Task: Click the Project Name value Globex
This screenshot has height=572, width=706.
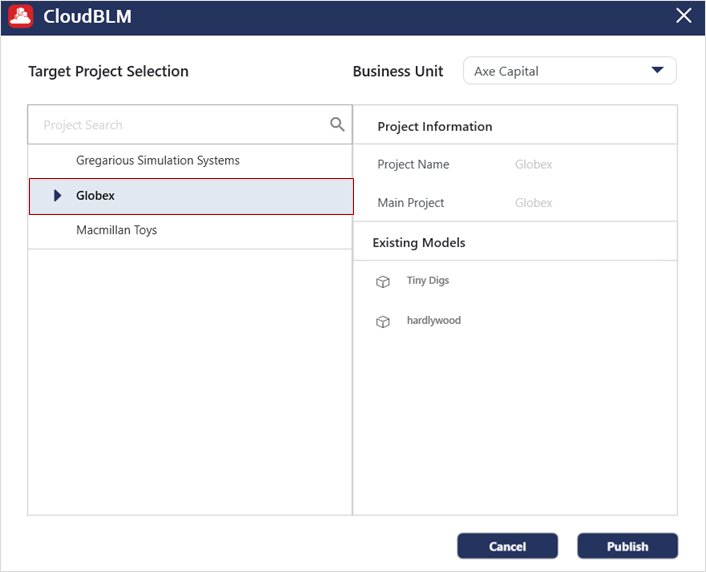Action: (x=534, y=164)
